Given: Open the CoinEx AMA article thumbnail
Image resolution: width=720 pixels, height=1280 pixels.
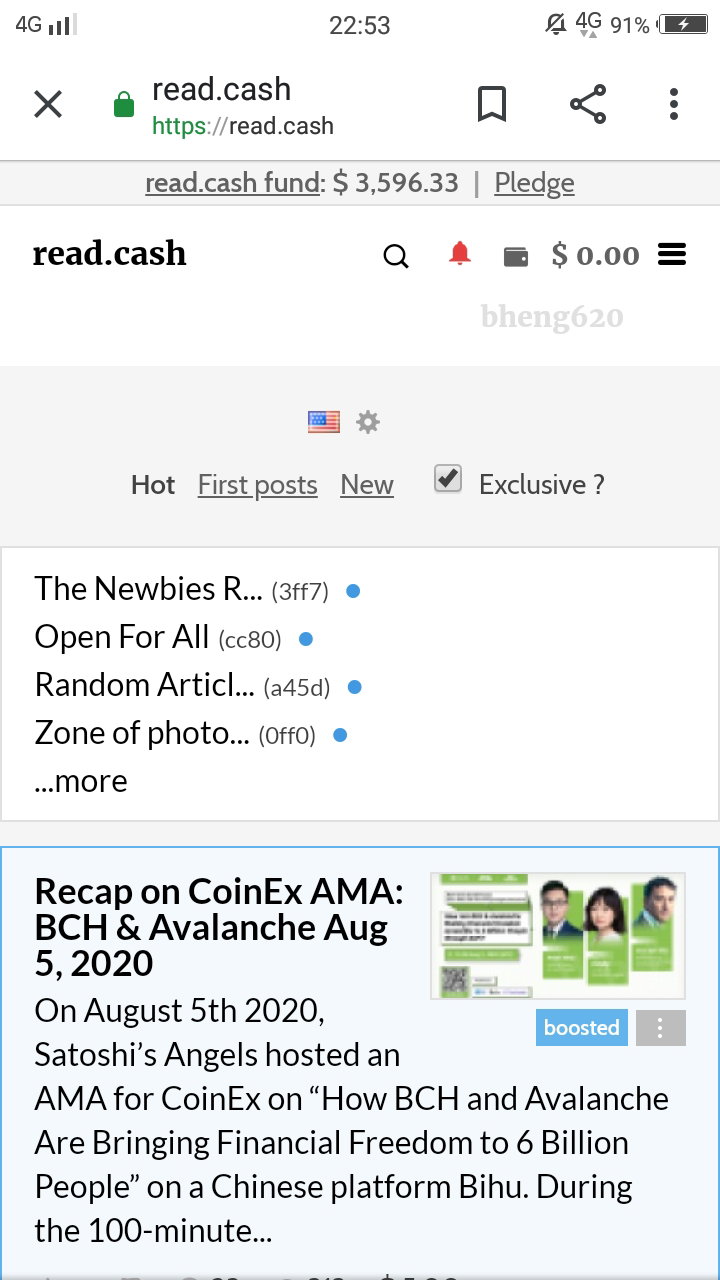Looking at the screenshot, I should tap(558, 936).
